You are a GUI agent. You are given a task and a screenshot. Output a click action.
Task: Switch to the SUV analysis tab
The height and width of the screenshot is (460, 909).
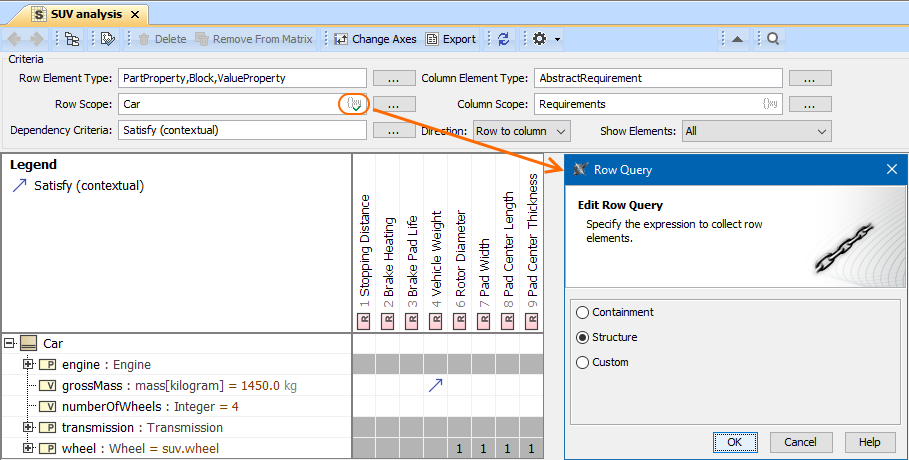pyautogui.click(x=88, y=14)
